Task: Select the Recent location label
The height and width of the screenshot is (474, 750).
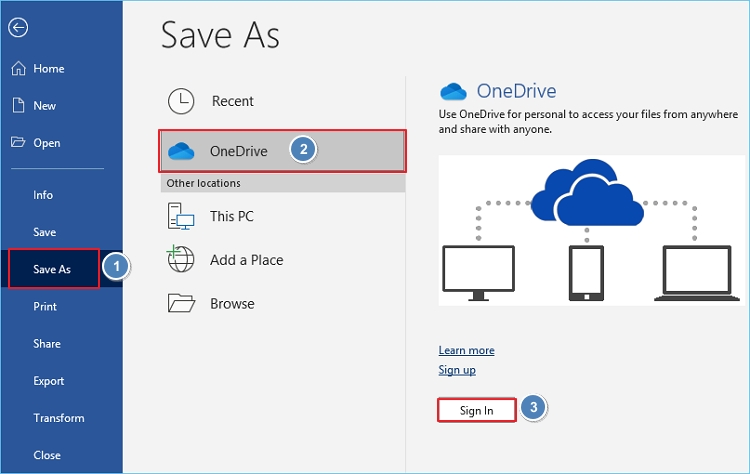Action: point(232,101)
